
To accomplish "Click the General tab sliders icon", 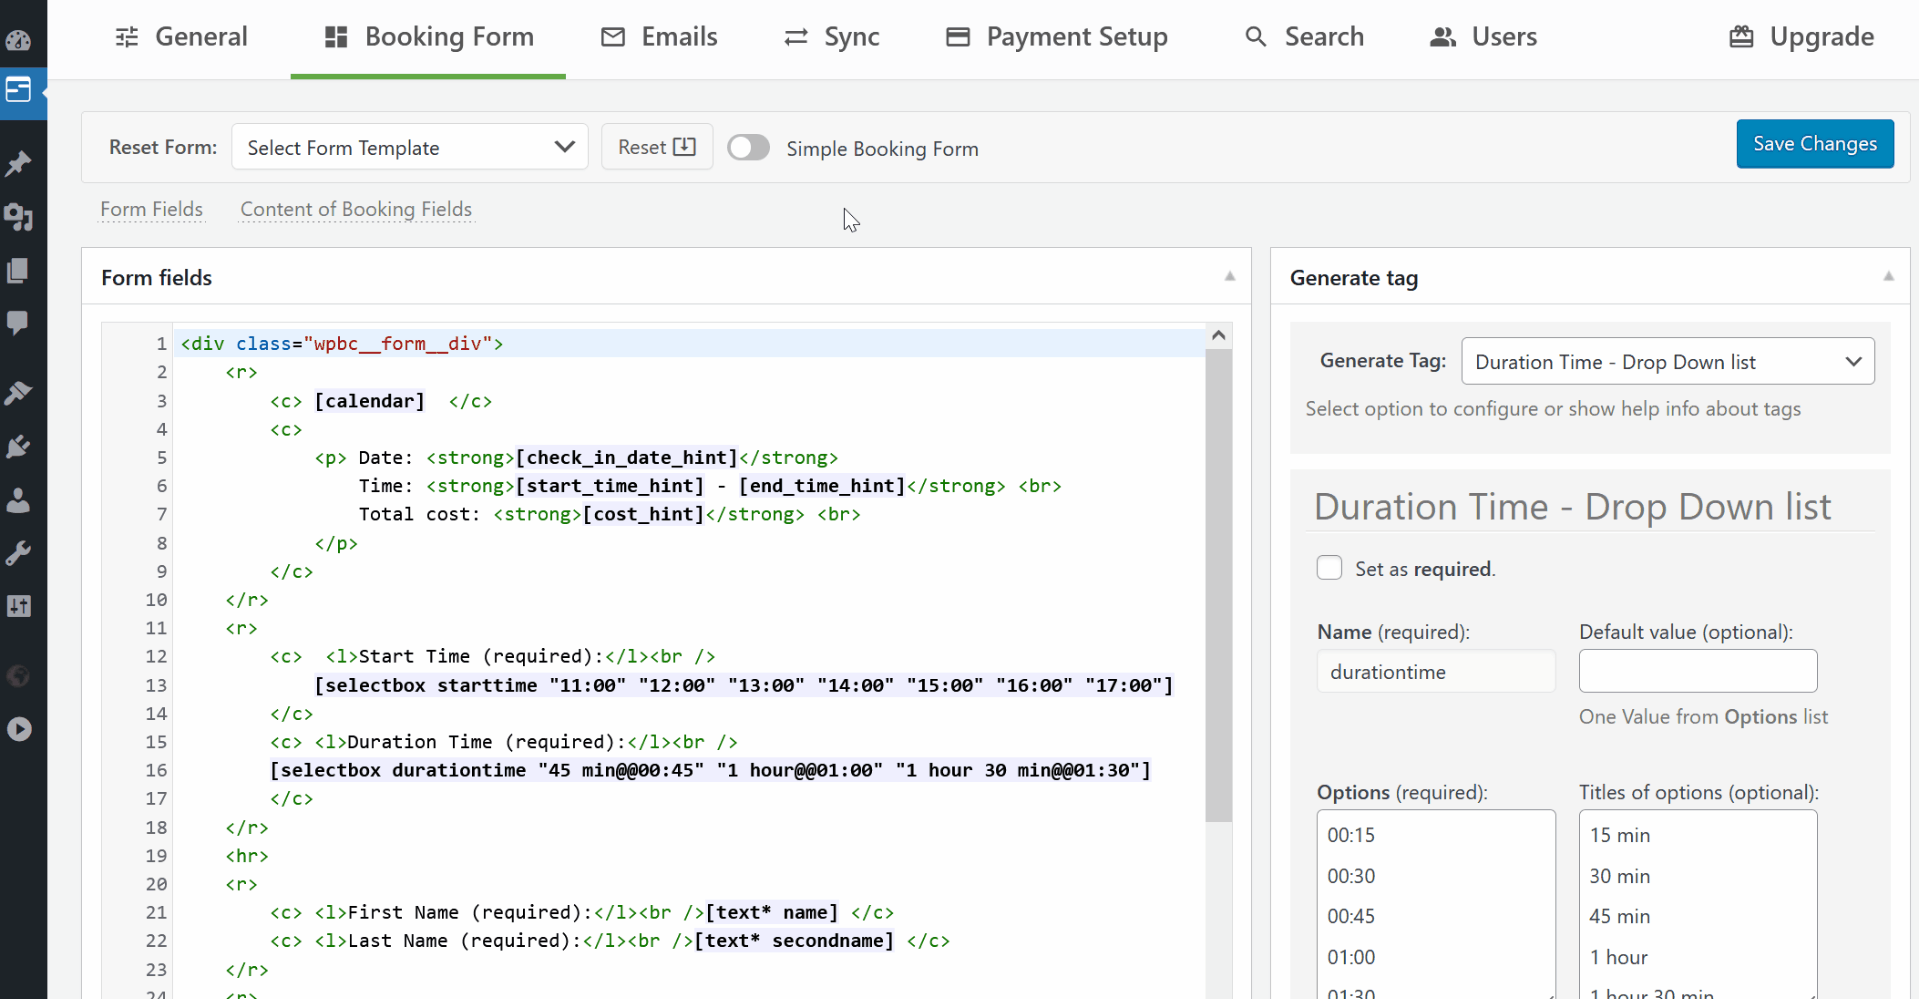I will [127, 37].
